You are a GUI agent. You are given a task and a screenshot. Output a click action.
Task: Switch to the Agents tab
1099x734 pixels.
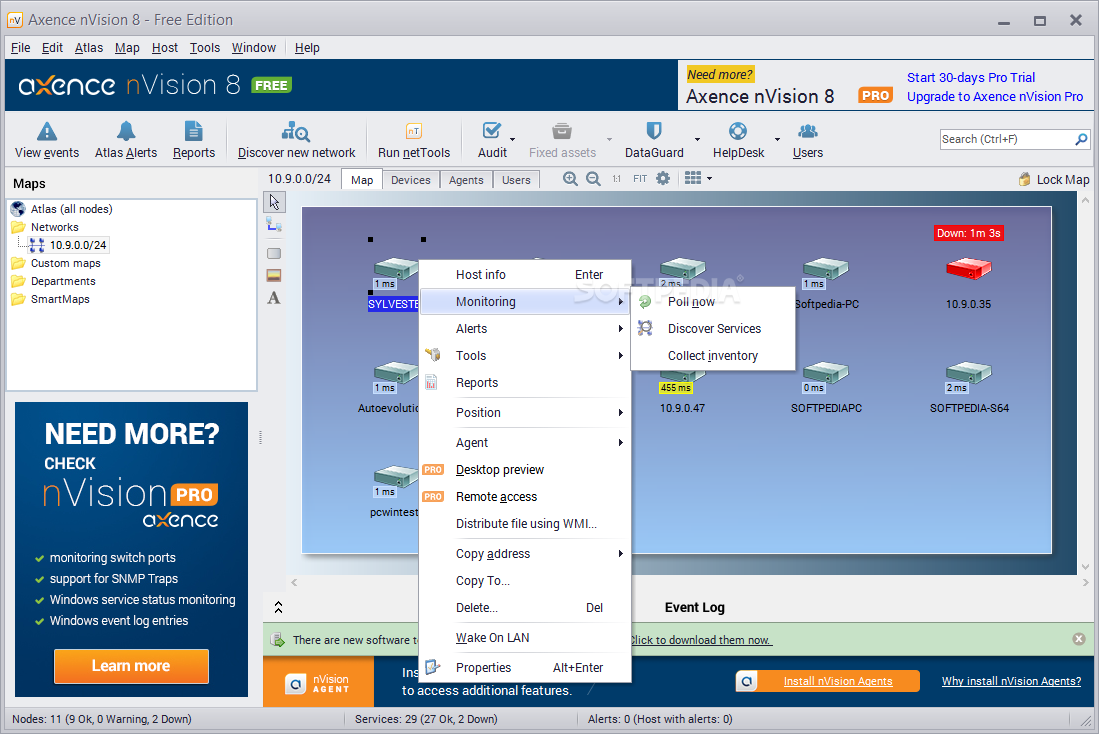[x=466, y=180]
